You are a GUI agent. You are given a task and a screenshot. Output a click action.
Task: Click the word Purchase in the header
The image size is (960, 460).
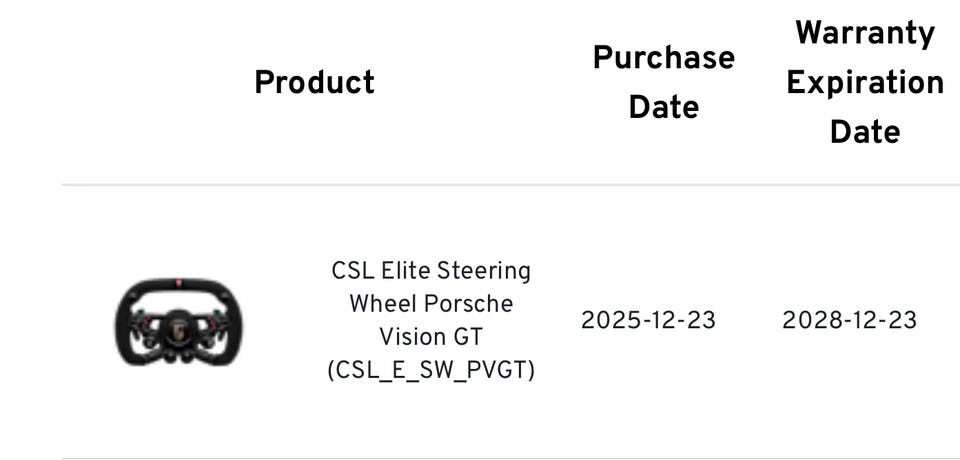(664, 58)
